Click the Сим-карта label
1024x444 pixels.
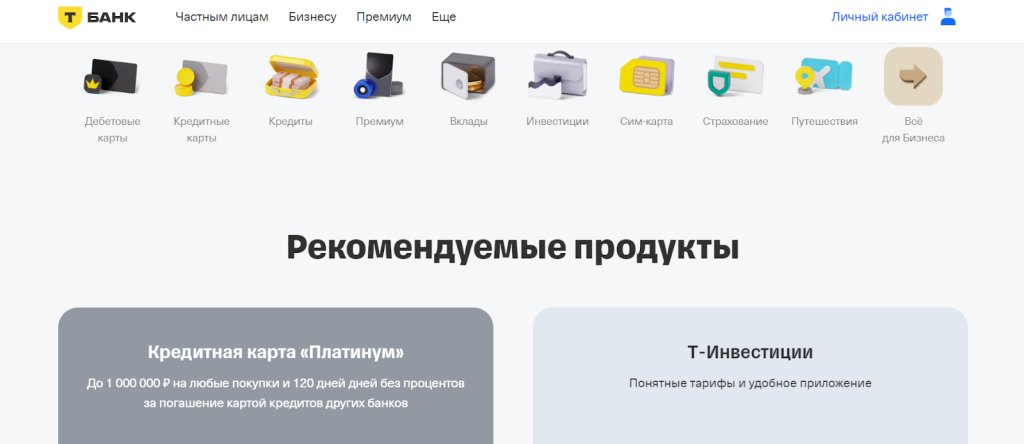click(647, 121)
